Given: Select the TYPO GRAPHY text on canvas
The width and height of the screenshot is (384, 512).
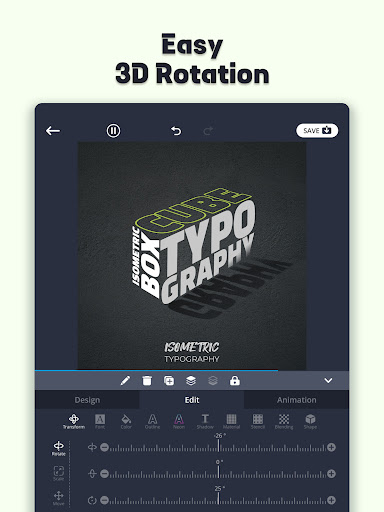Looking at the screenshot, I should click(x=207, y=253).
